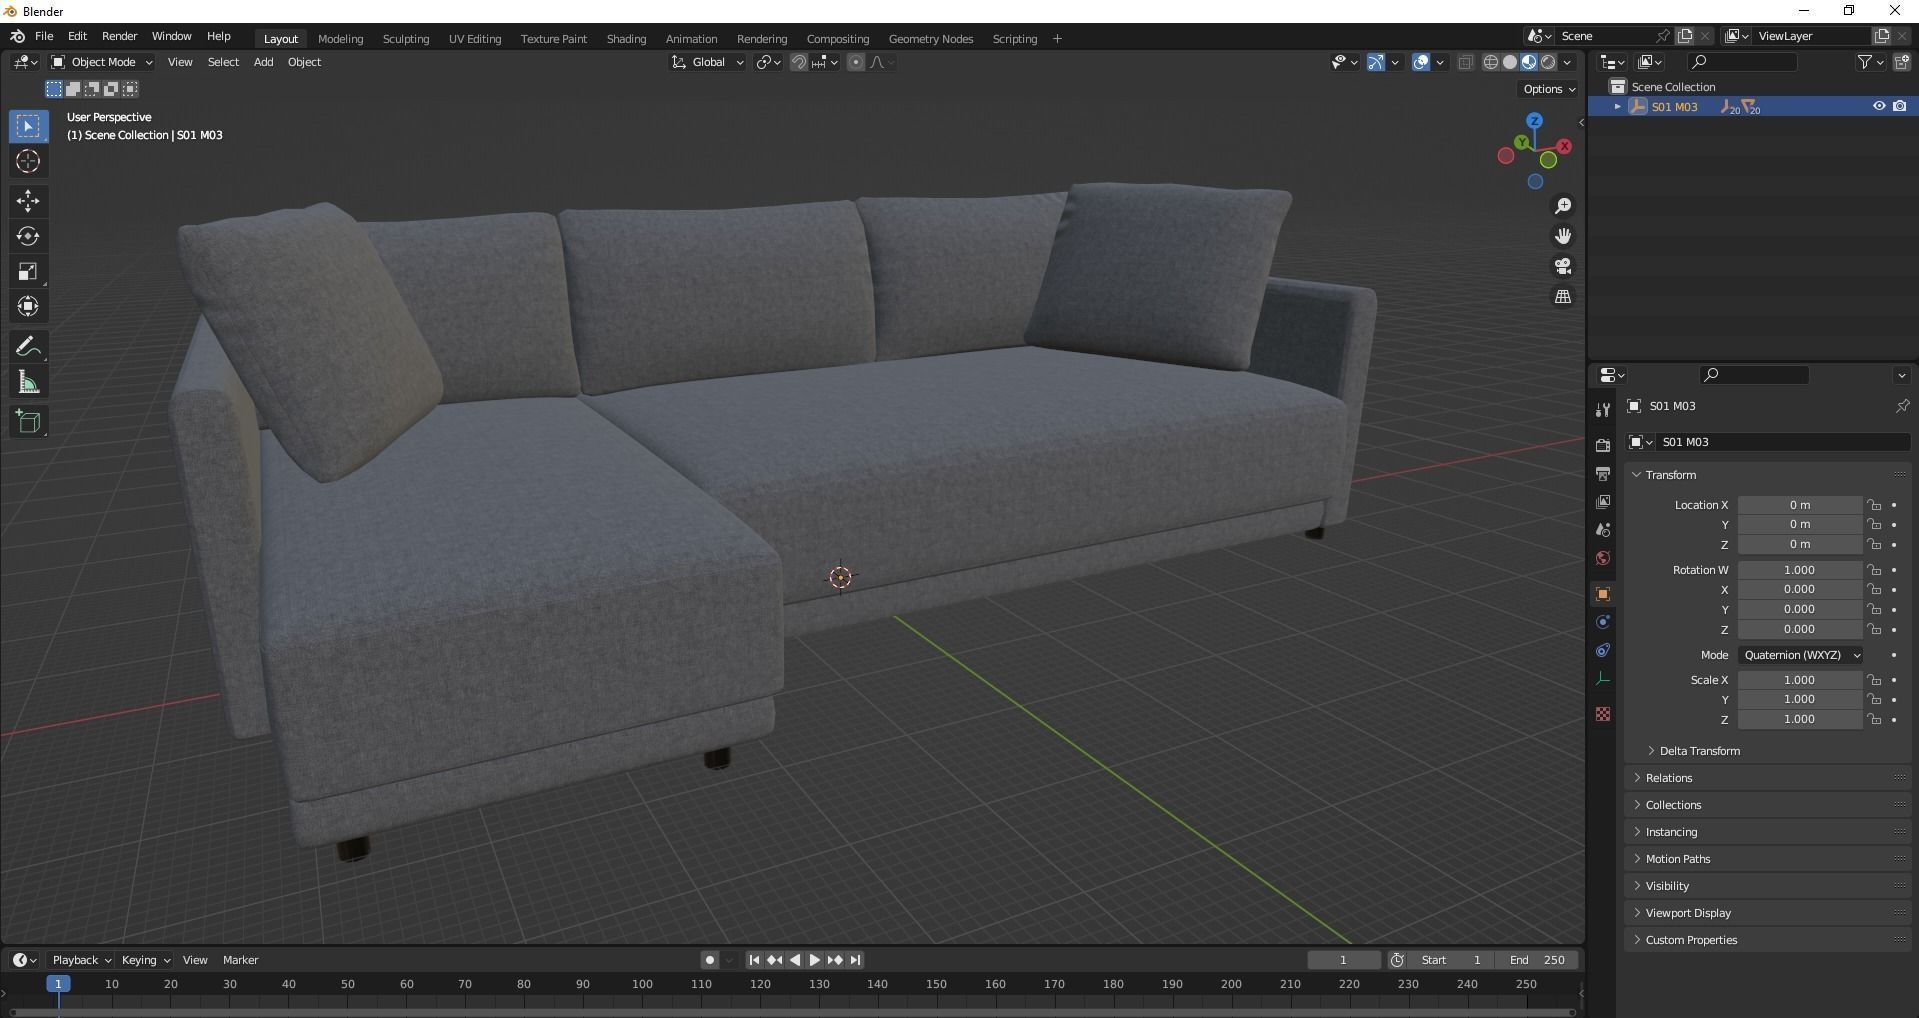Image resolution: width=1919 pixels, height=1018 pixels.
Task: Switch to rendered viewport shading
Action: point(1548,62)
